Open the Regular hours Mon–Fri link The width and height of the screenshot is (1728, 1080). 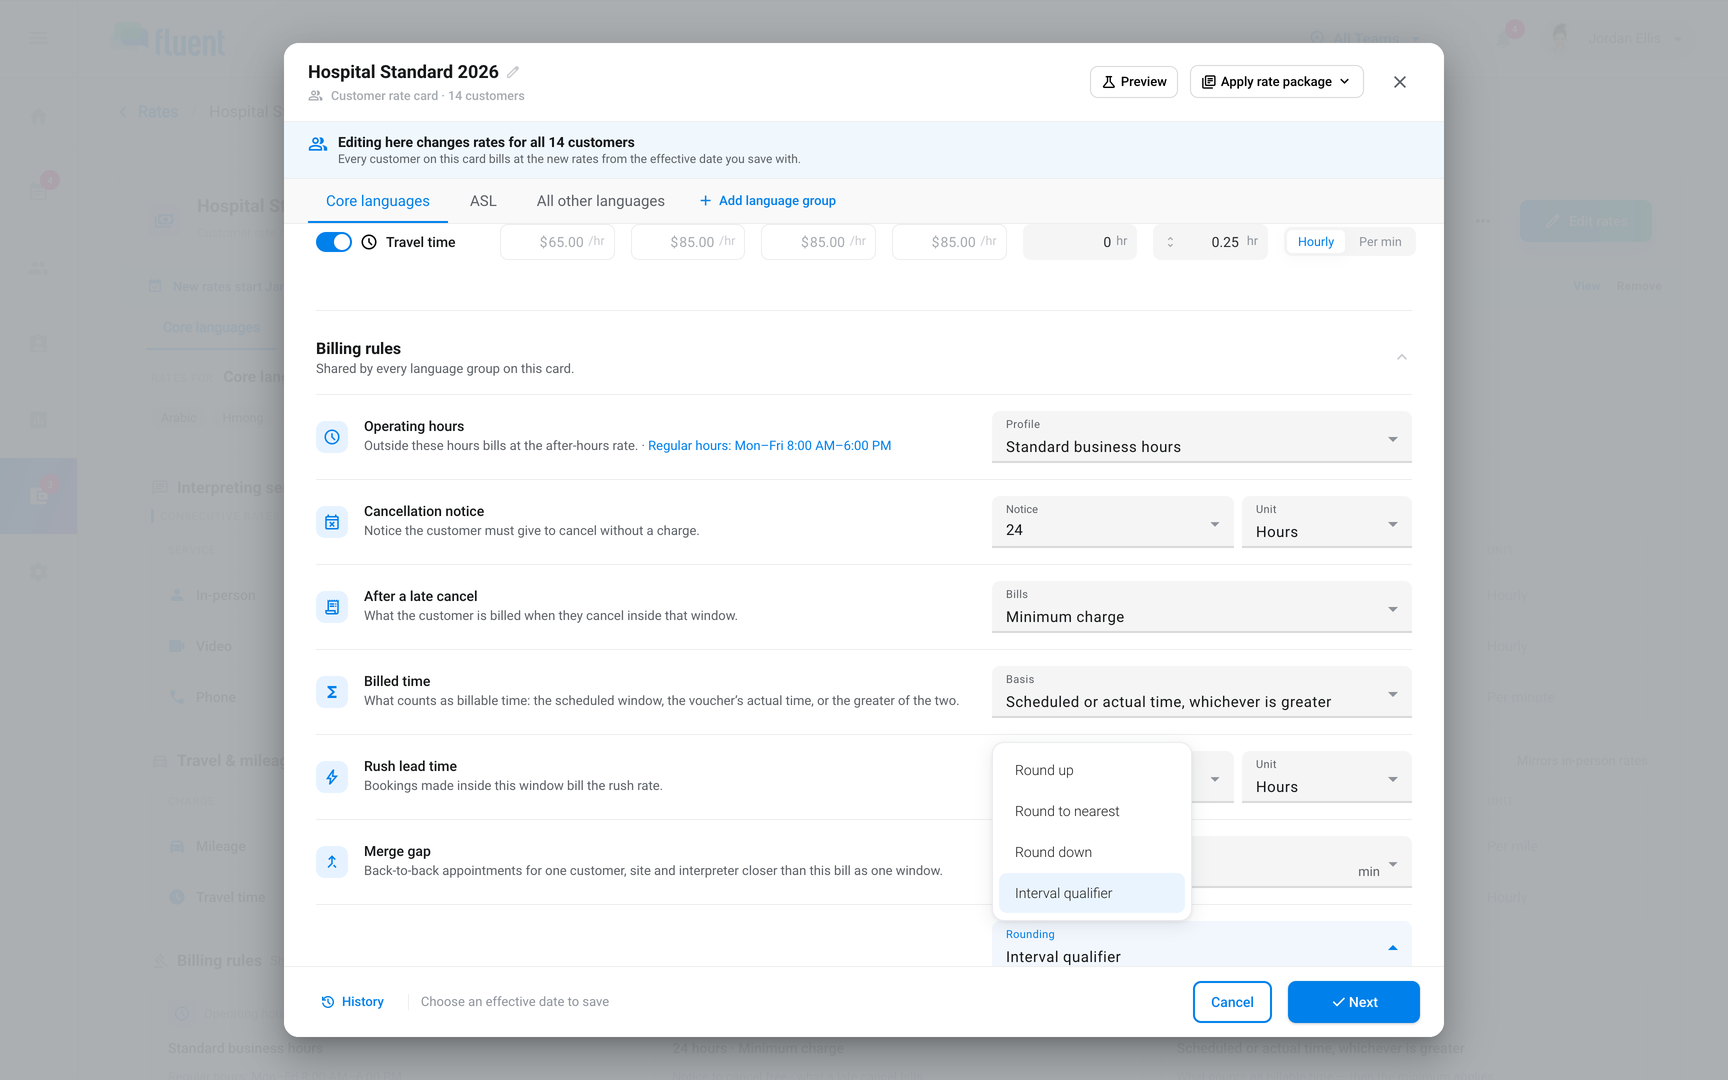click(x=769, y=446)
